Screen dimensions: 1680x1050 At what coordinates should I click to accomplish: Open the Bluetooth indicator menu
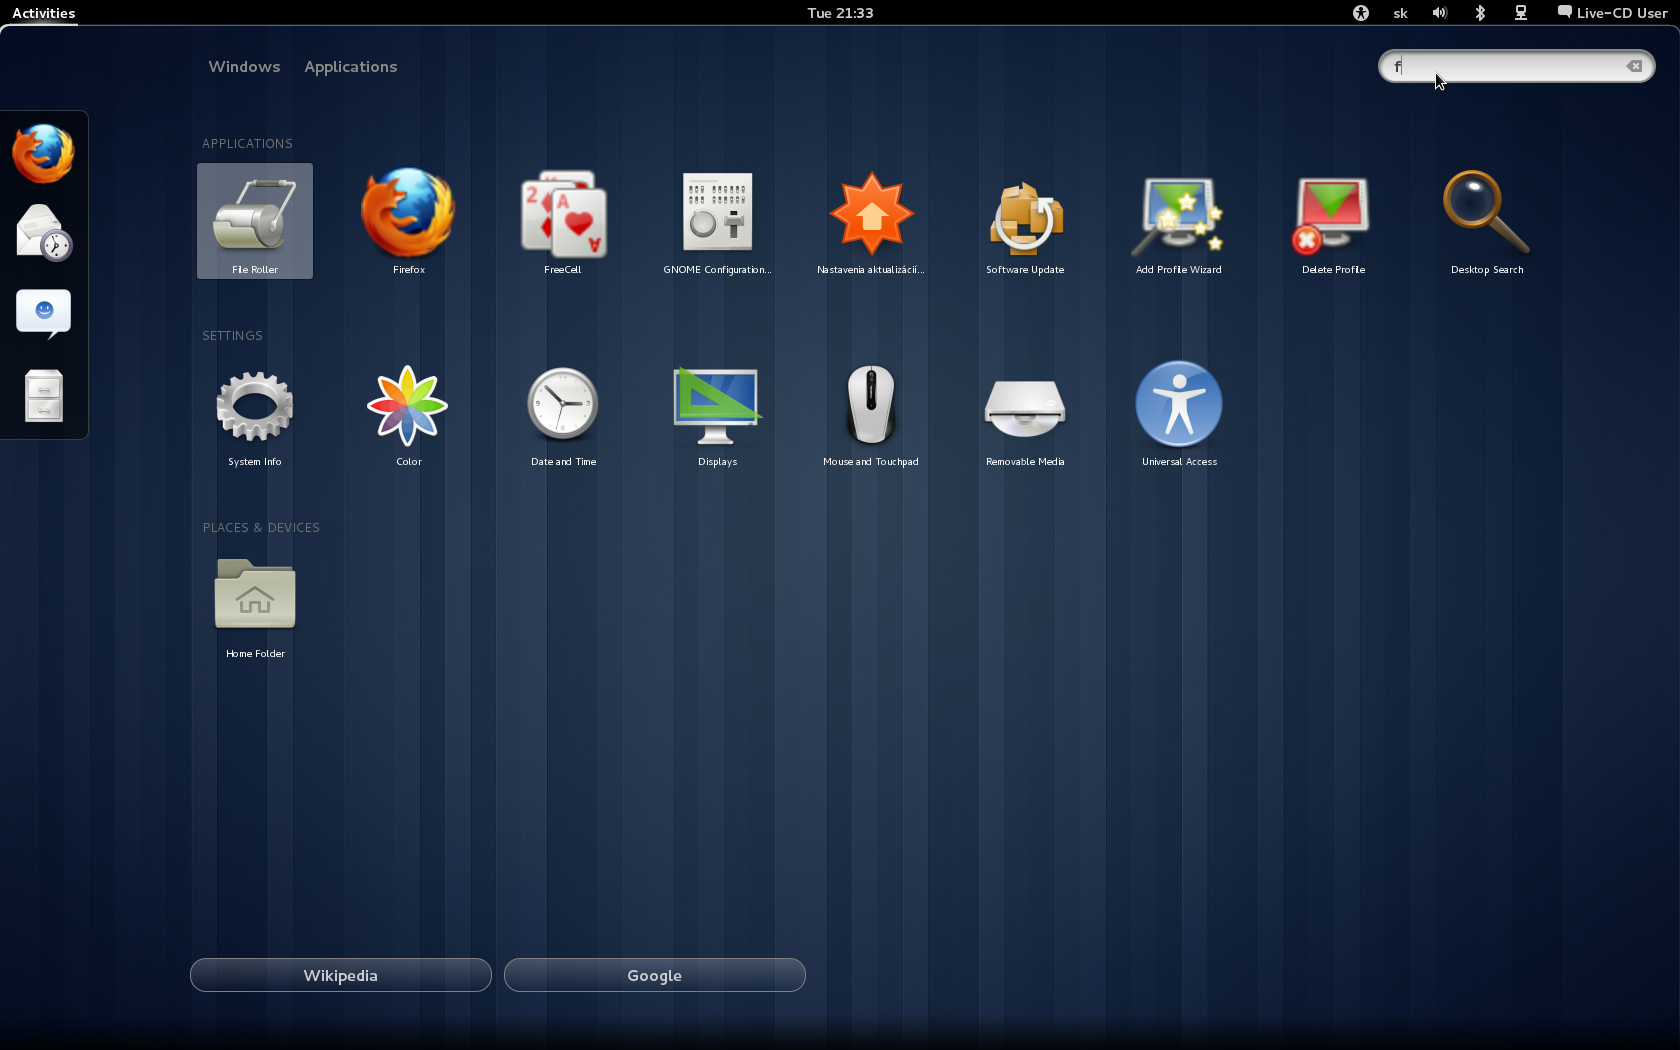click(1480, 13)
